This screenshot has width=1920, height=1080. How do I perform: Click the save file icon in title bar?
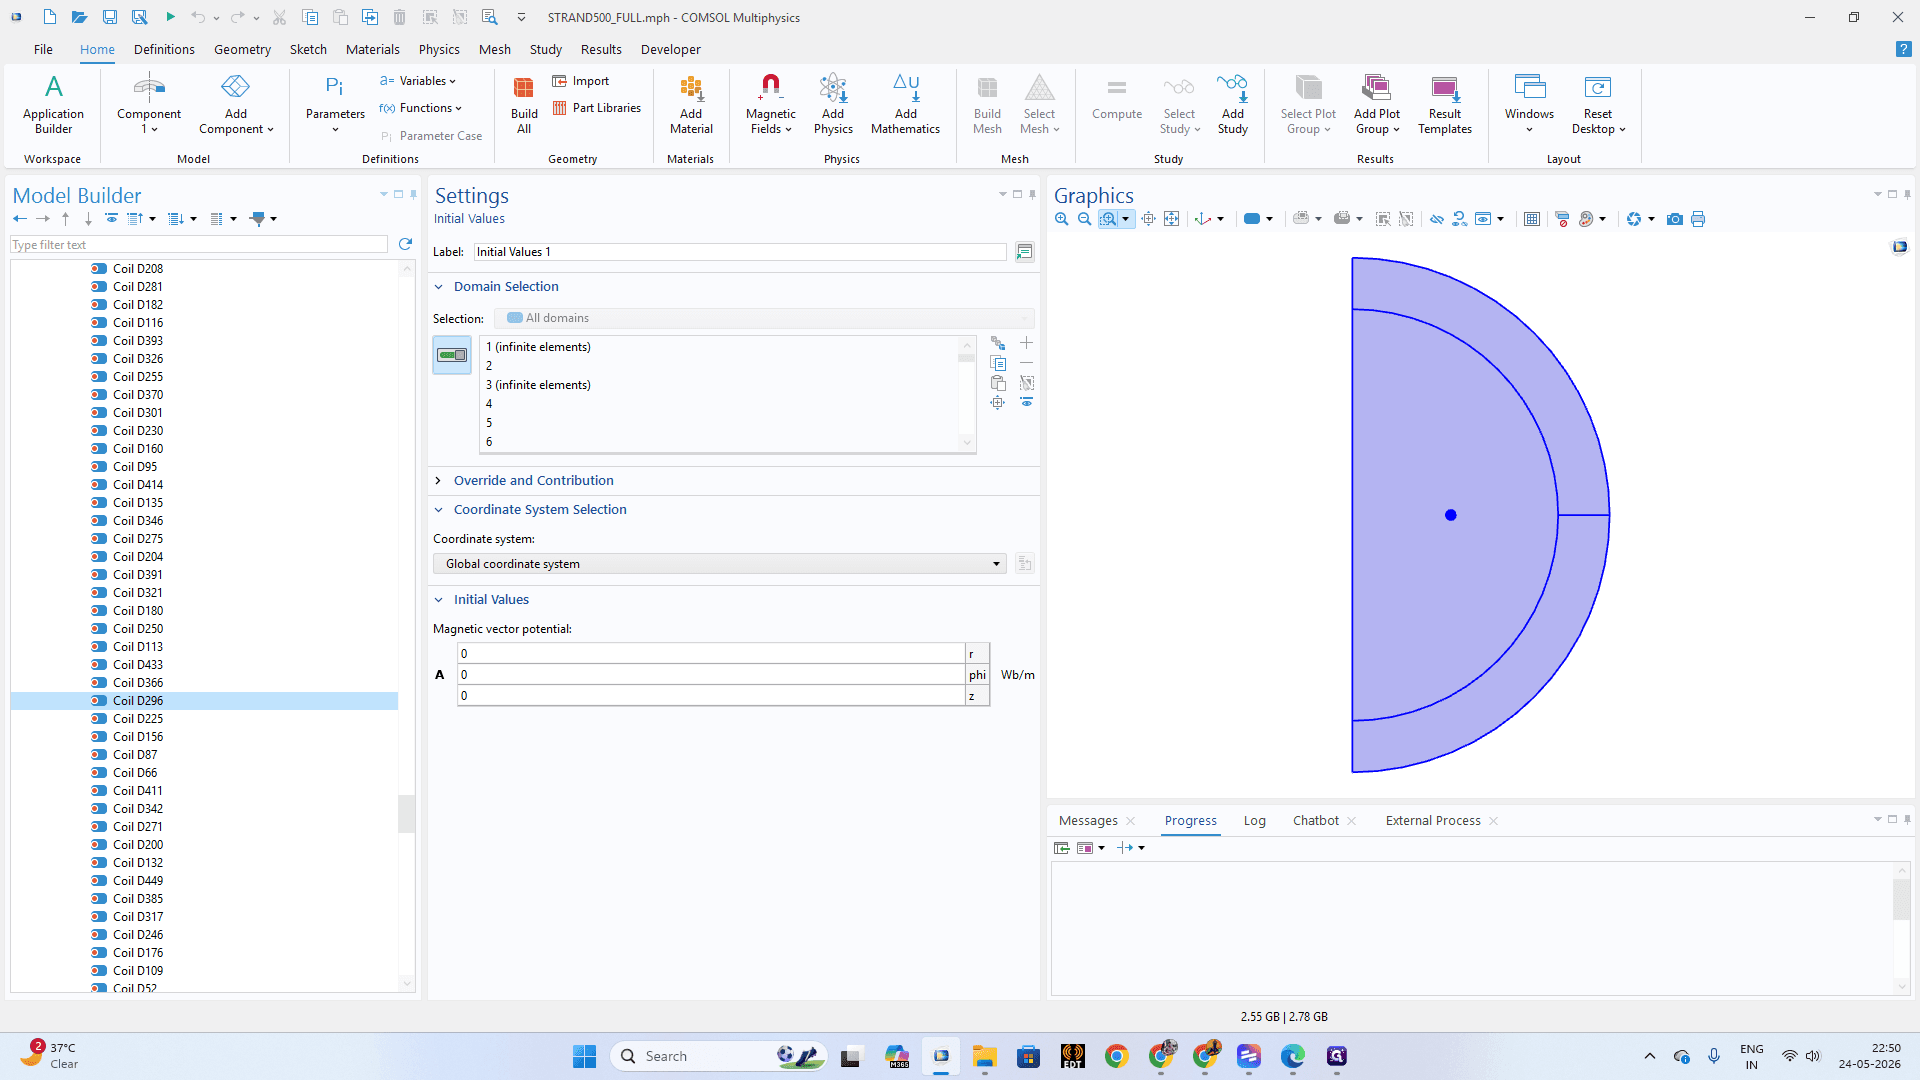(110, 17)
